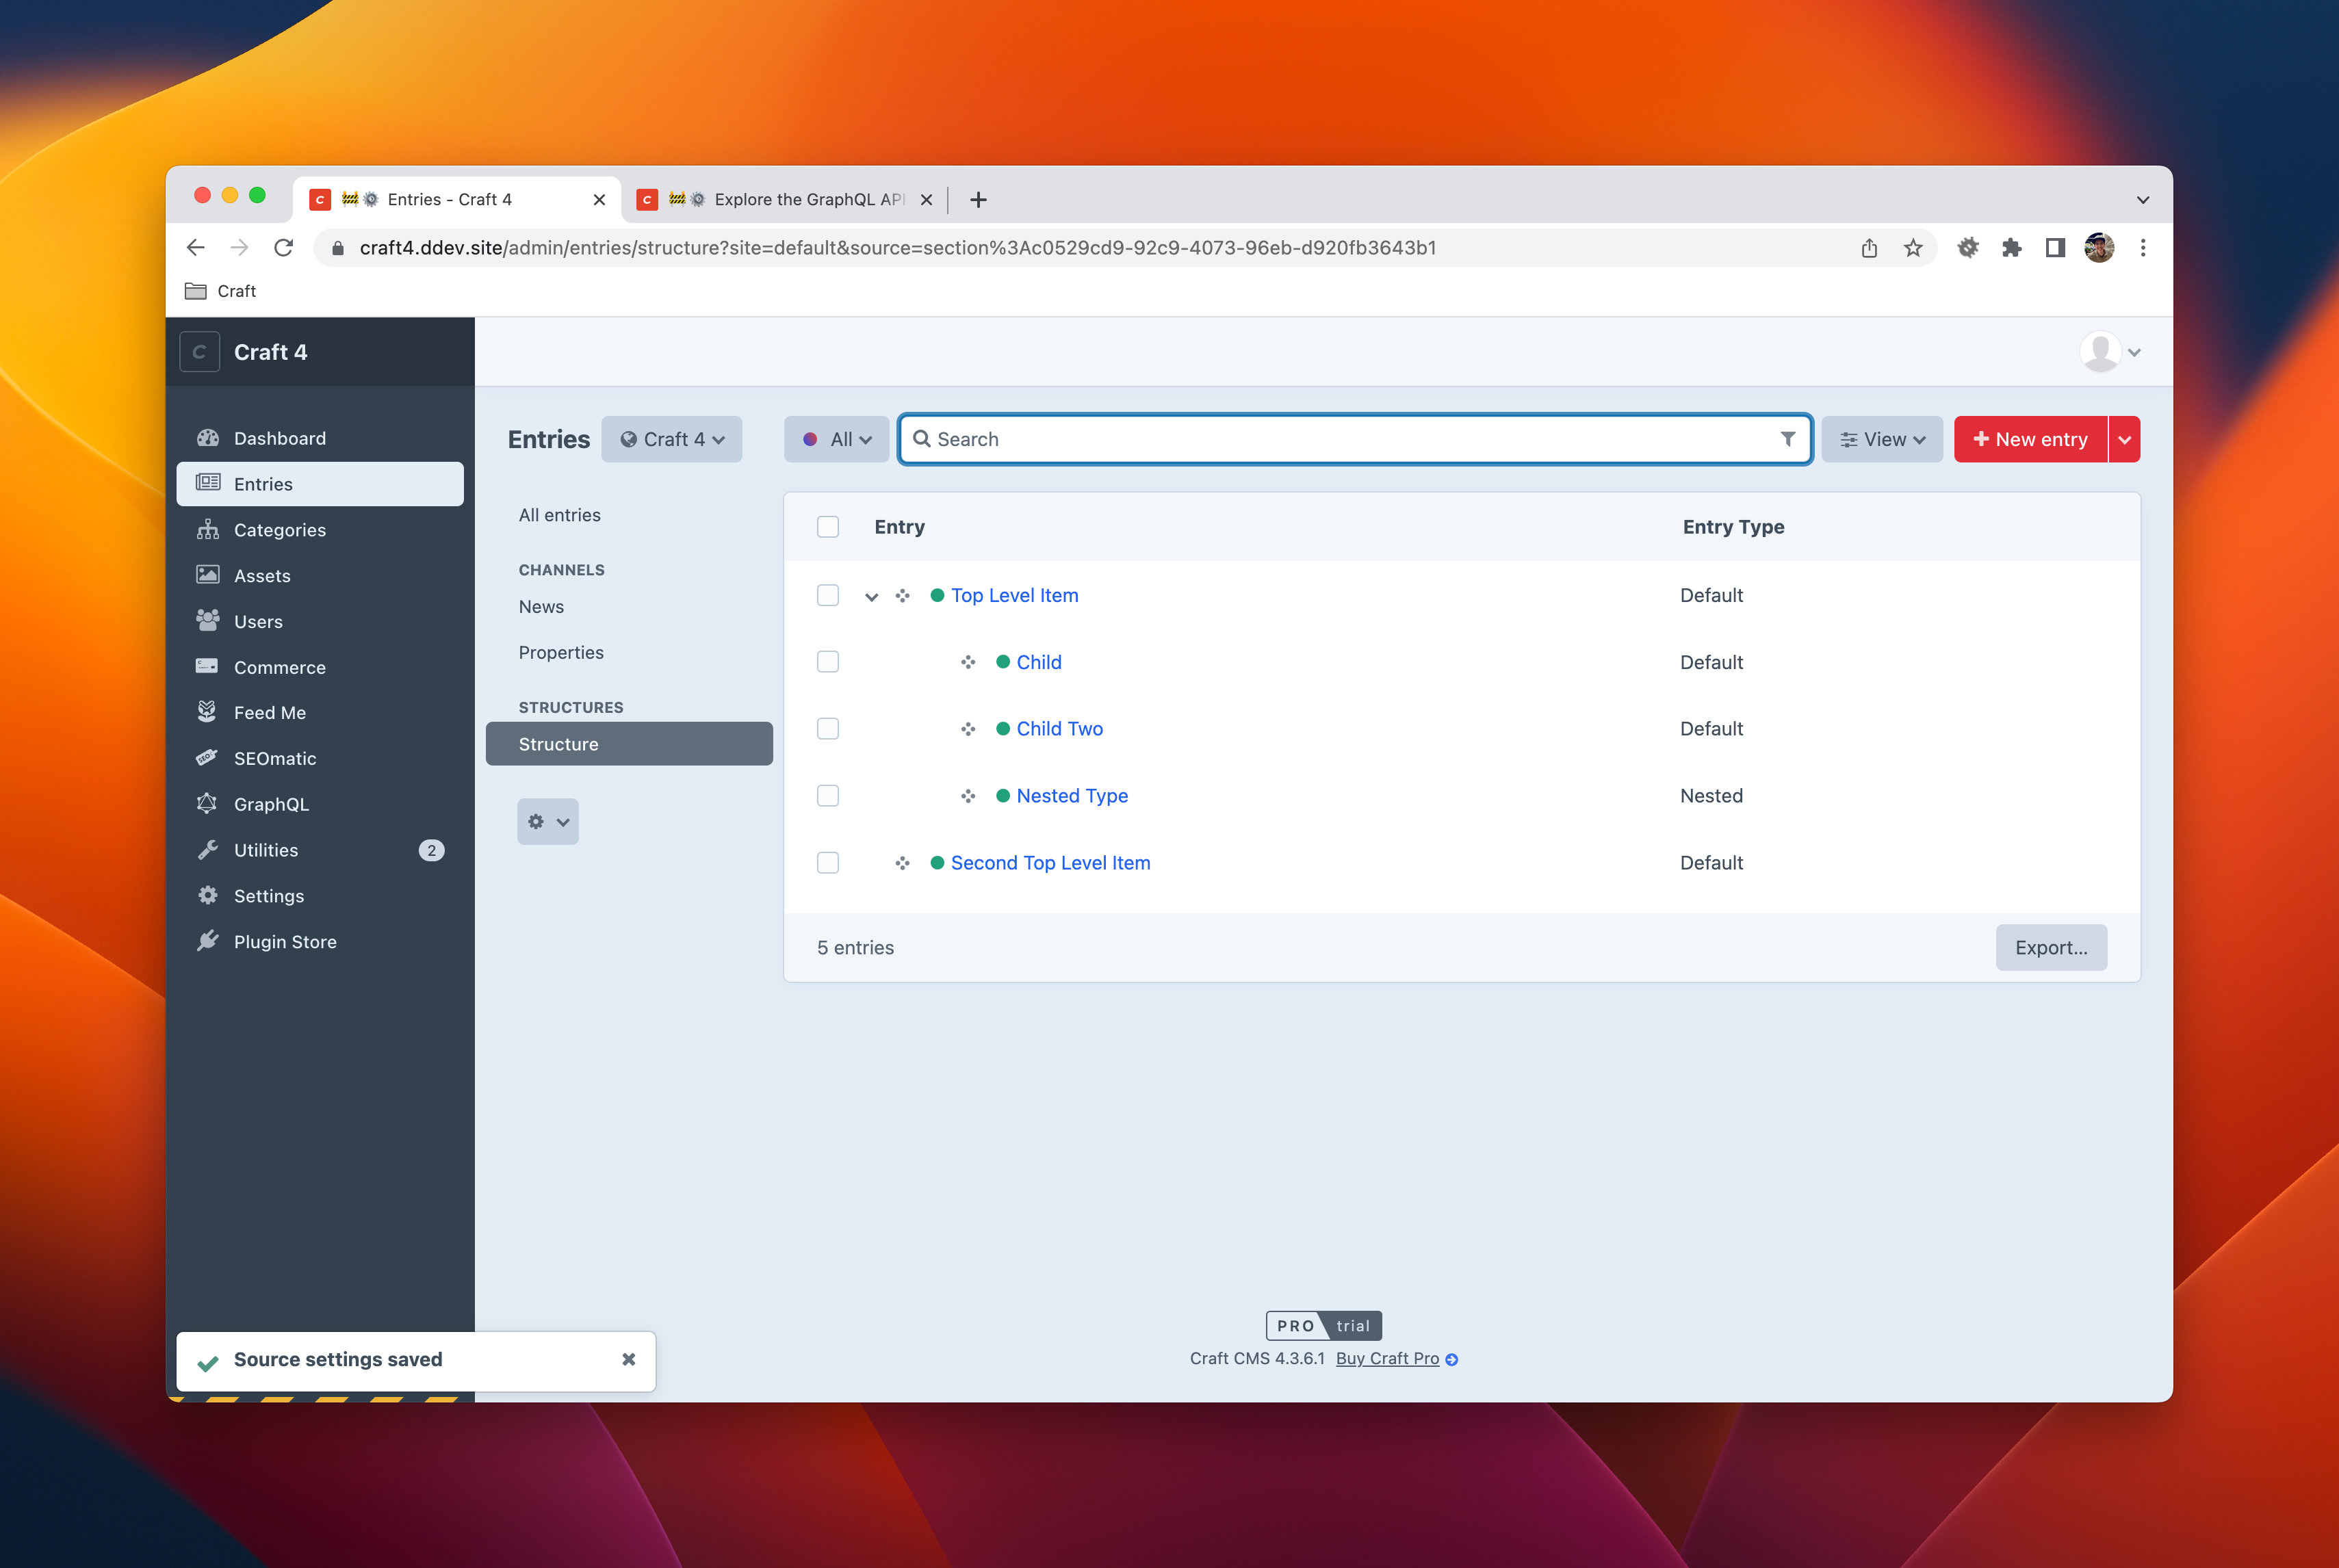Open the Child entry link
Image resolution: width=2339 pixels, height=1568 pixels.
tap(1039, 662)
